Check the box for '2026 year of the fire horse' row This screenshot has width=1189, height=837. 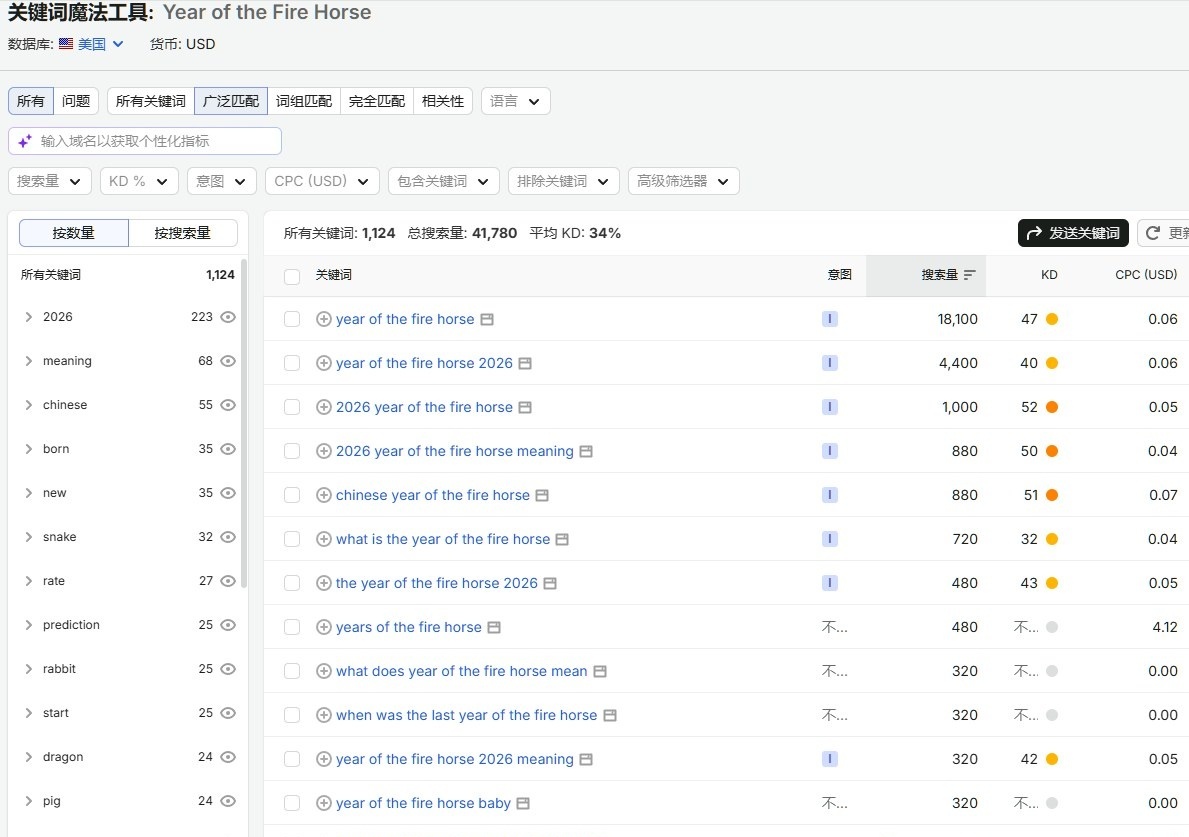click(x=292, y=407)
